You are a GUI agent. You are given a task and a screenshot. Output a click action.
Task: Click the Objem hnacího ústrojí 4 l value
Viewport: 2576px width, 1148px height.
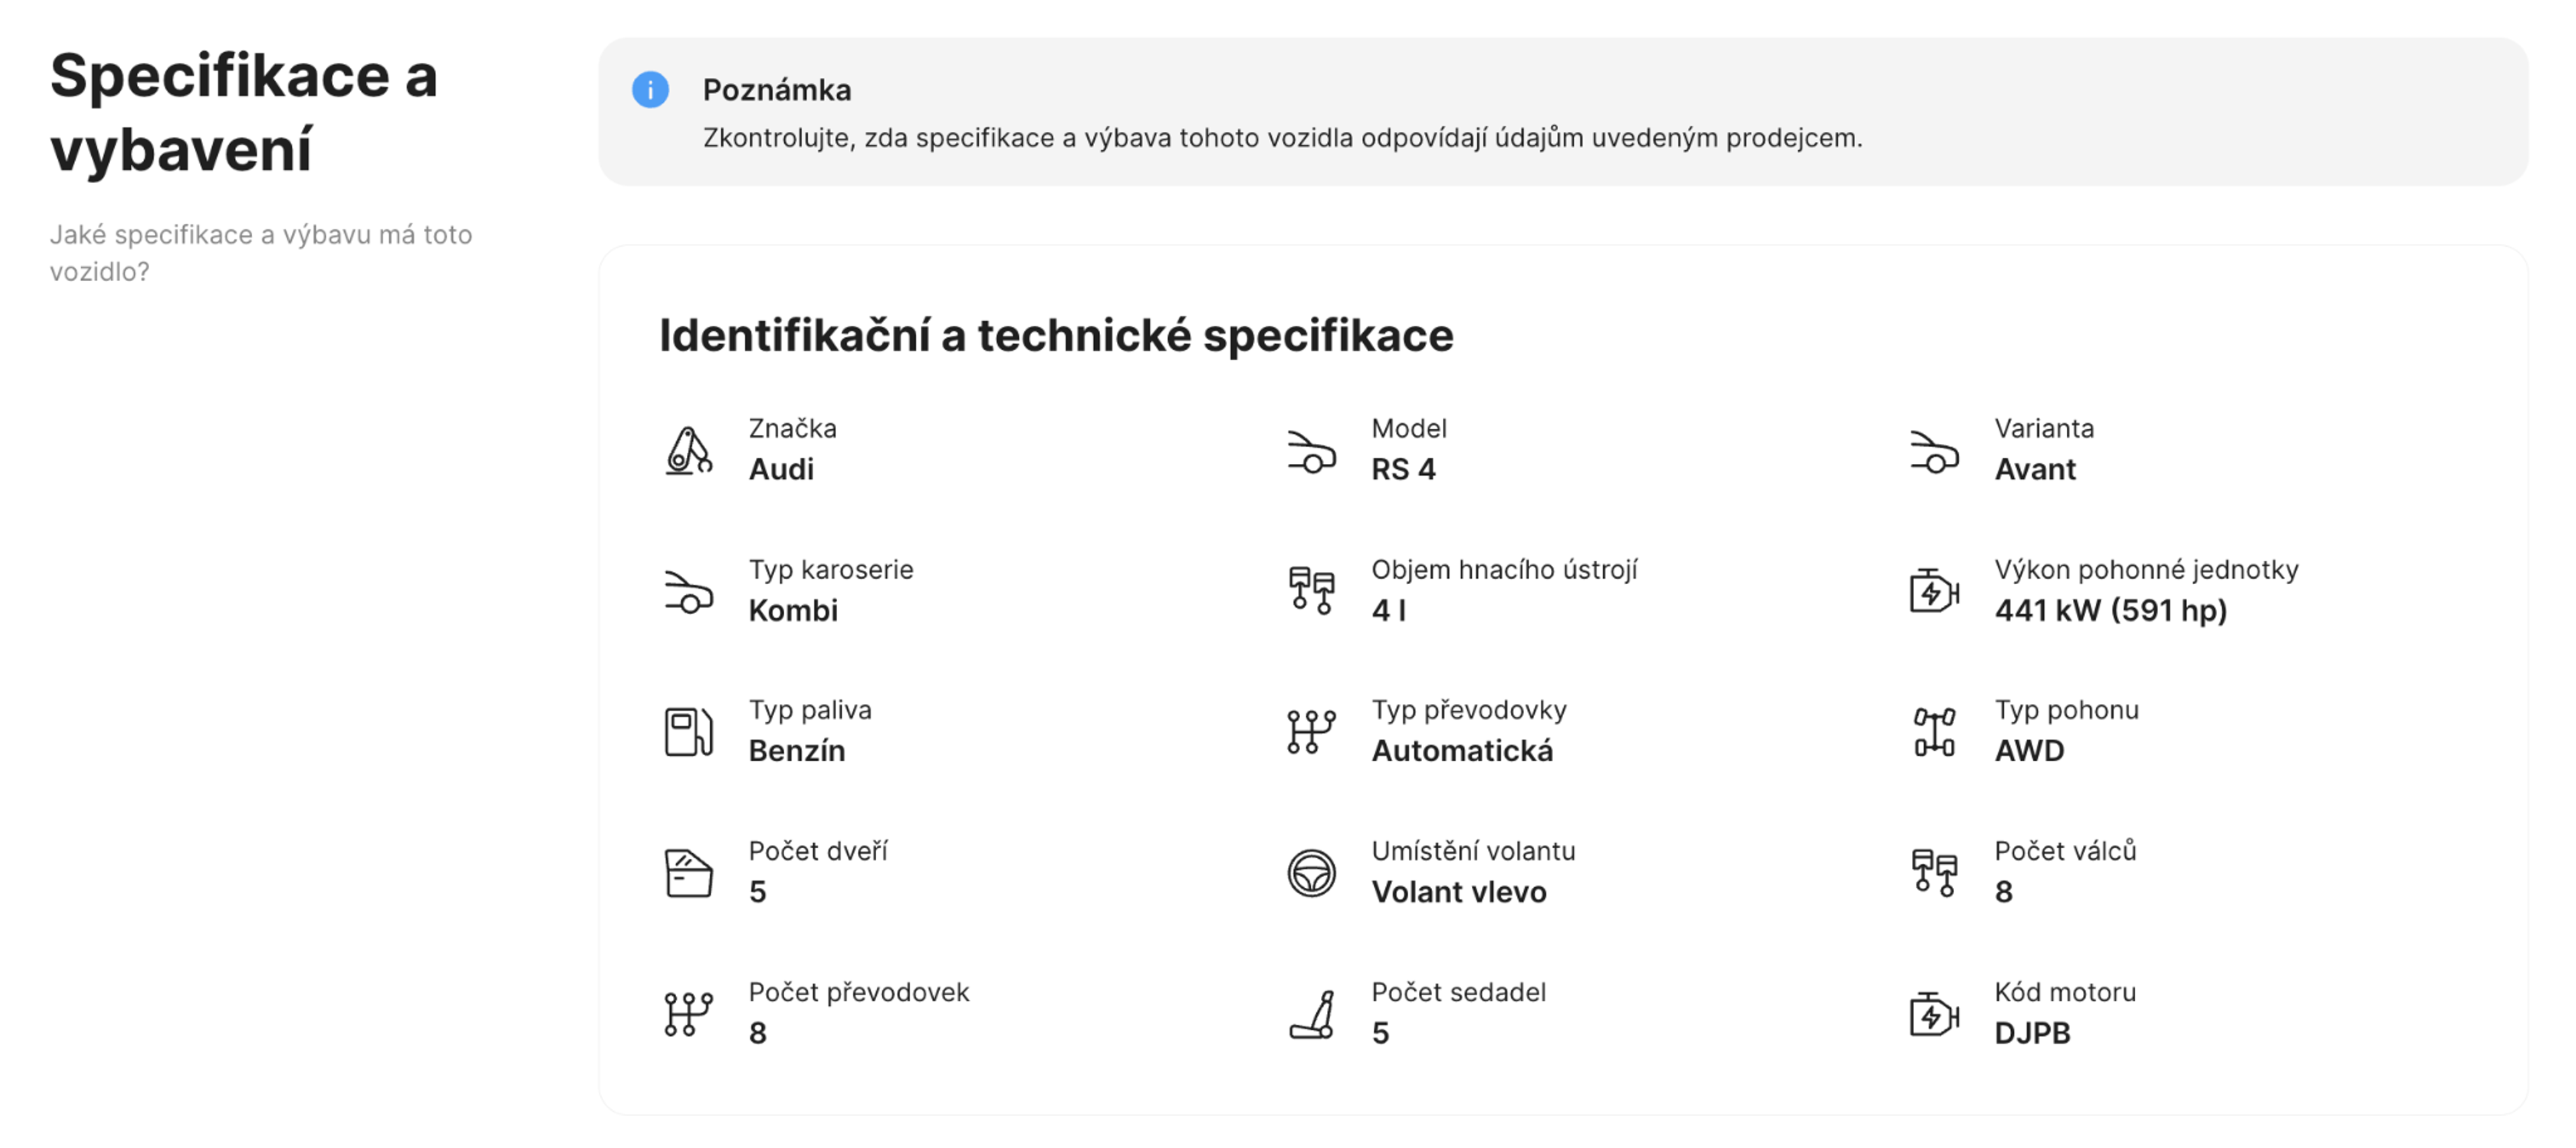[x=1389, y=611]
